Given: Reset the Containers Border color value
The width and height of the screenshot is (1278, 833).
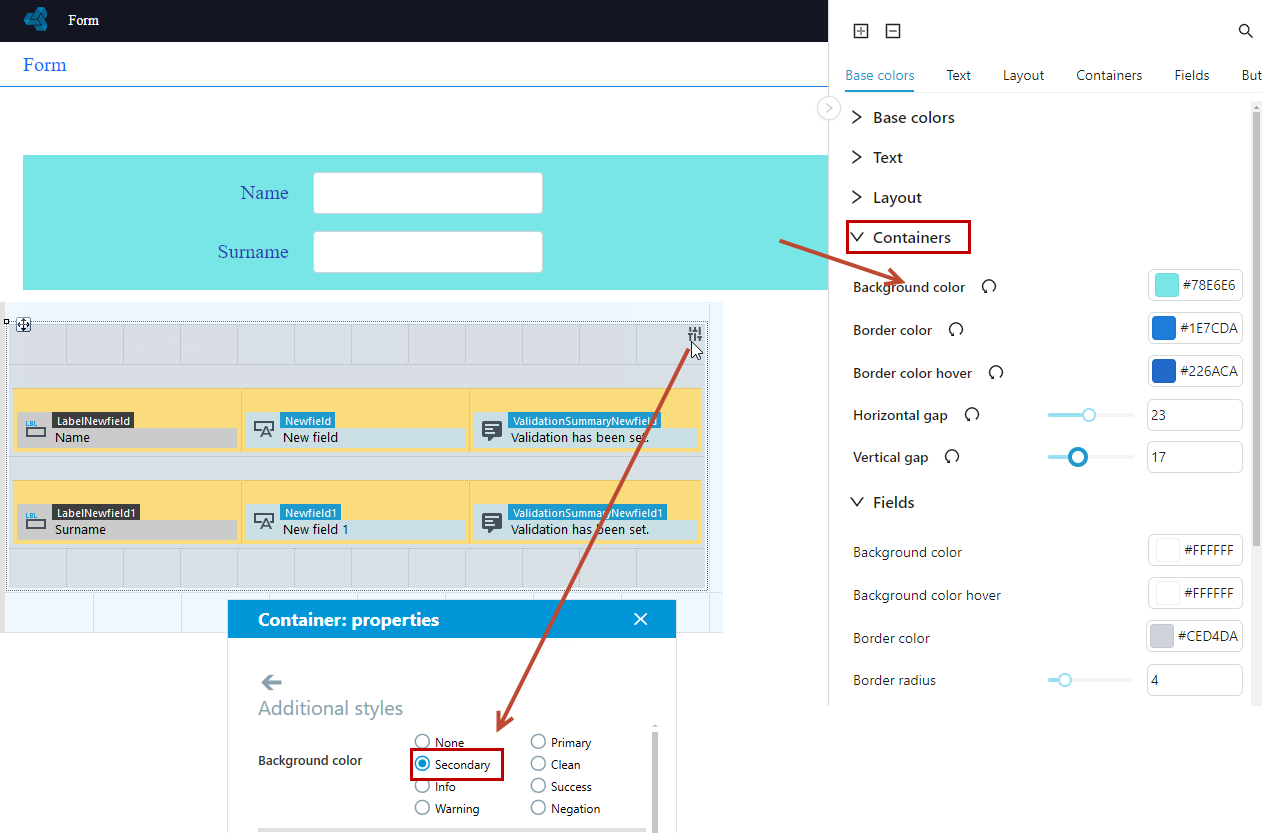Looking at the screenshot, I should point(956,330).
